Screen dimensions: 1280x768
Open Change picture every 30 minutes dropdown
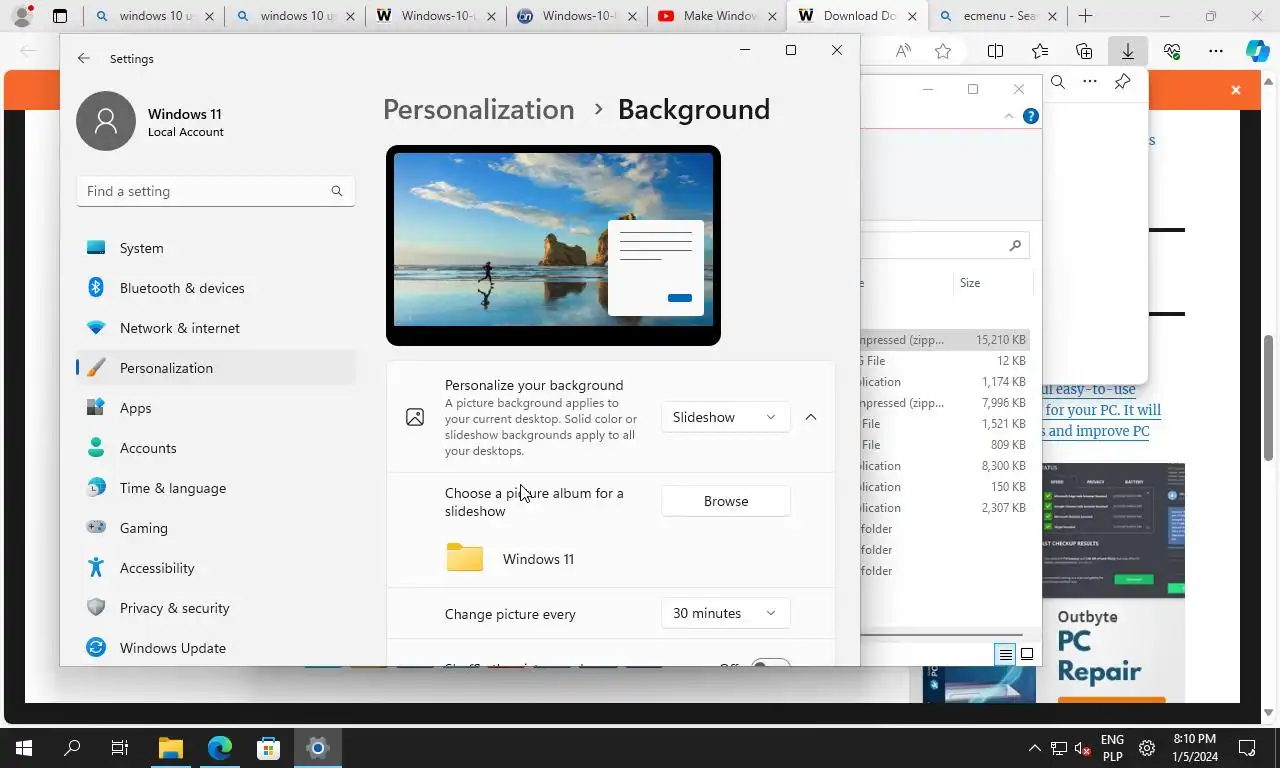pos(725,613)
